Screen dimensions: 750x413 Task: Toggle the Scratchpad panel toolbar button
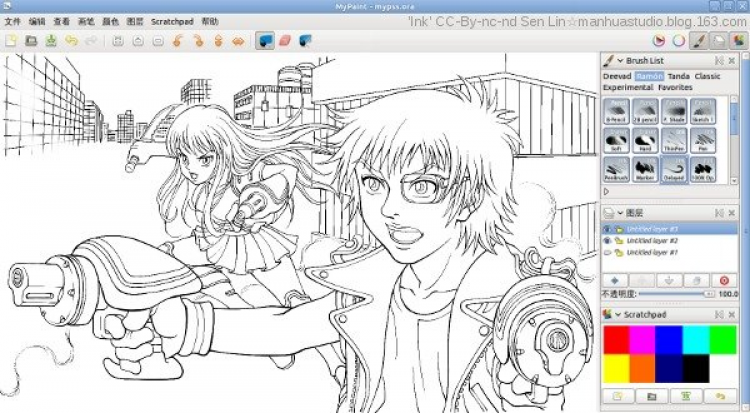[739, 41]
